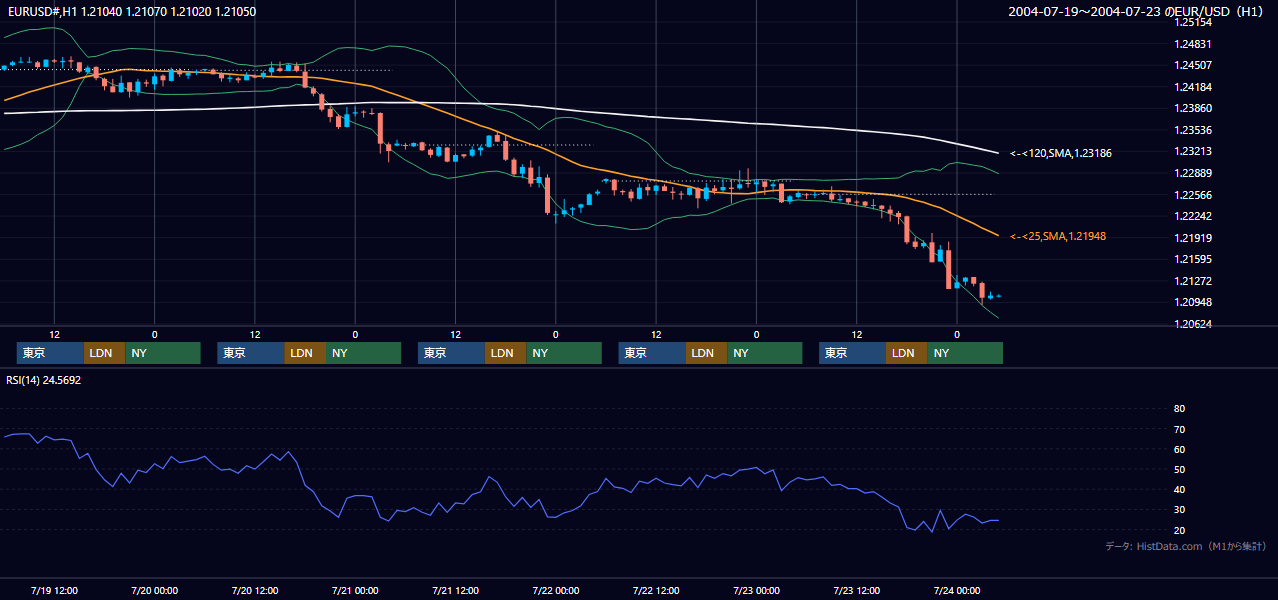Click the LDN block in the rightmost session bar
The image size is (1278, 600).
pos(907,353)
